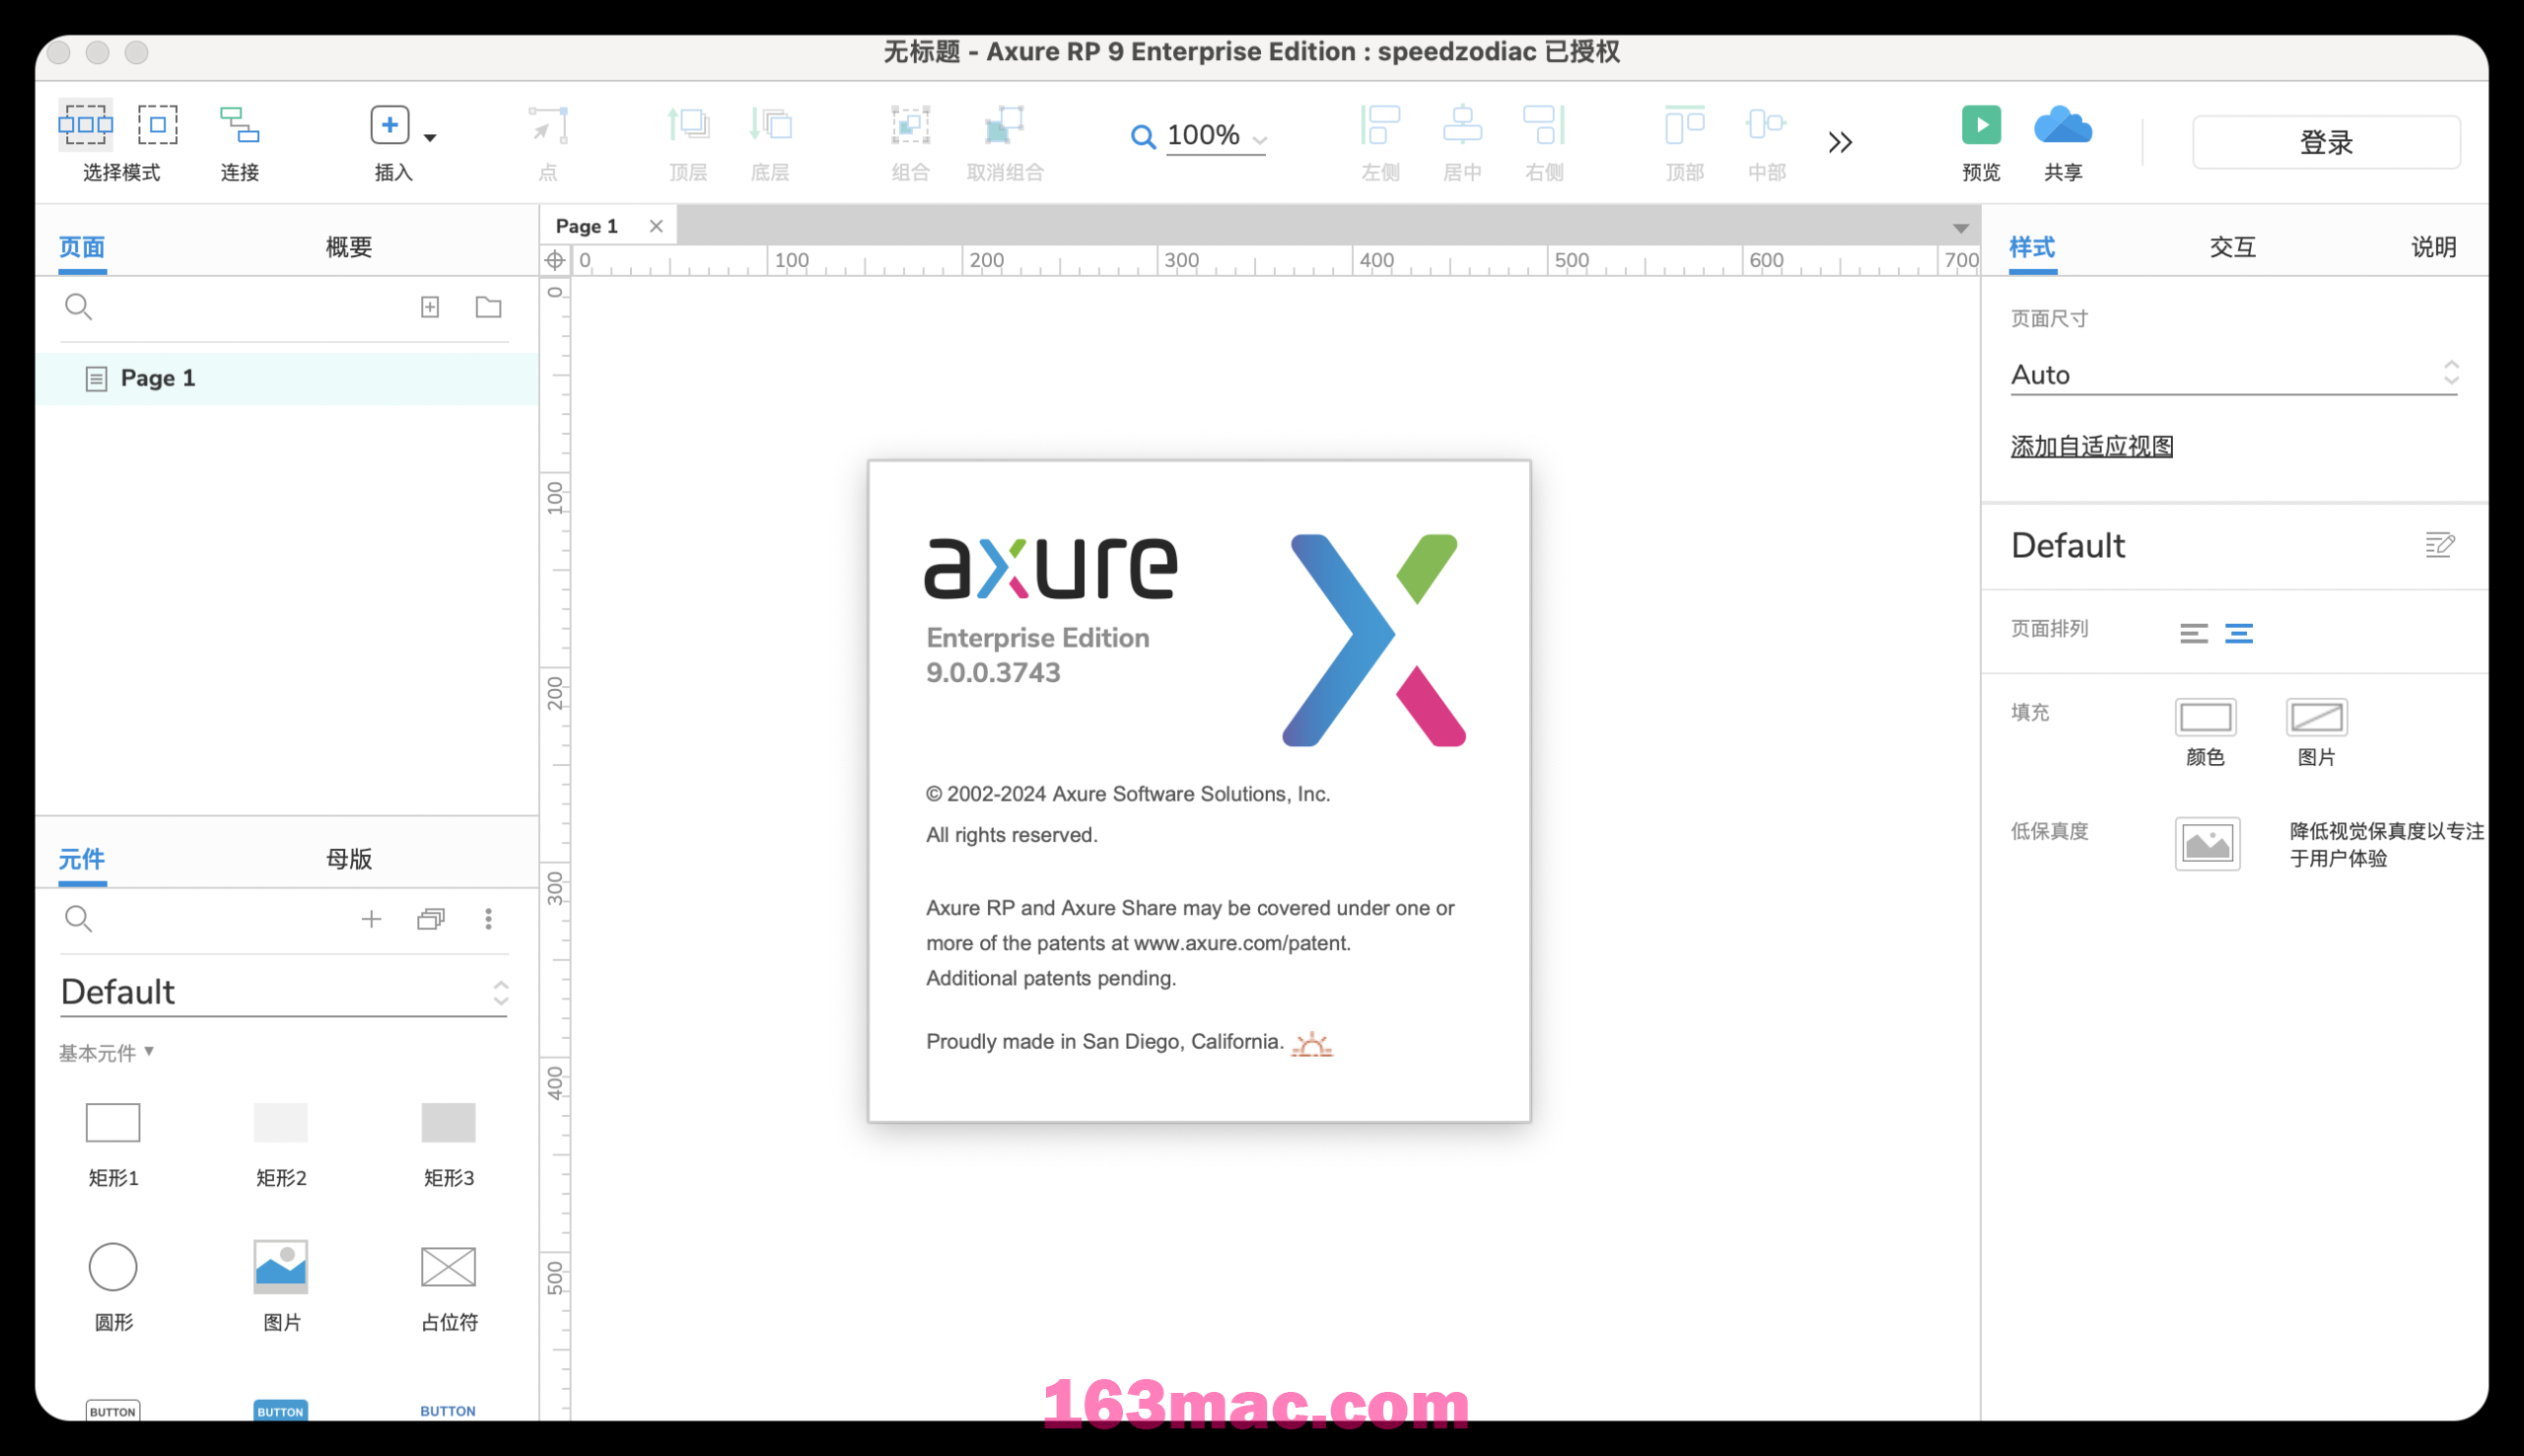This screenshot has width=2524, height=1456.
Task: Select the 点 point tool
Action: tap(548, 125)
